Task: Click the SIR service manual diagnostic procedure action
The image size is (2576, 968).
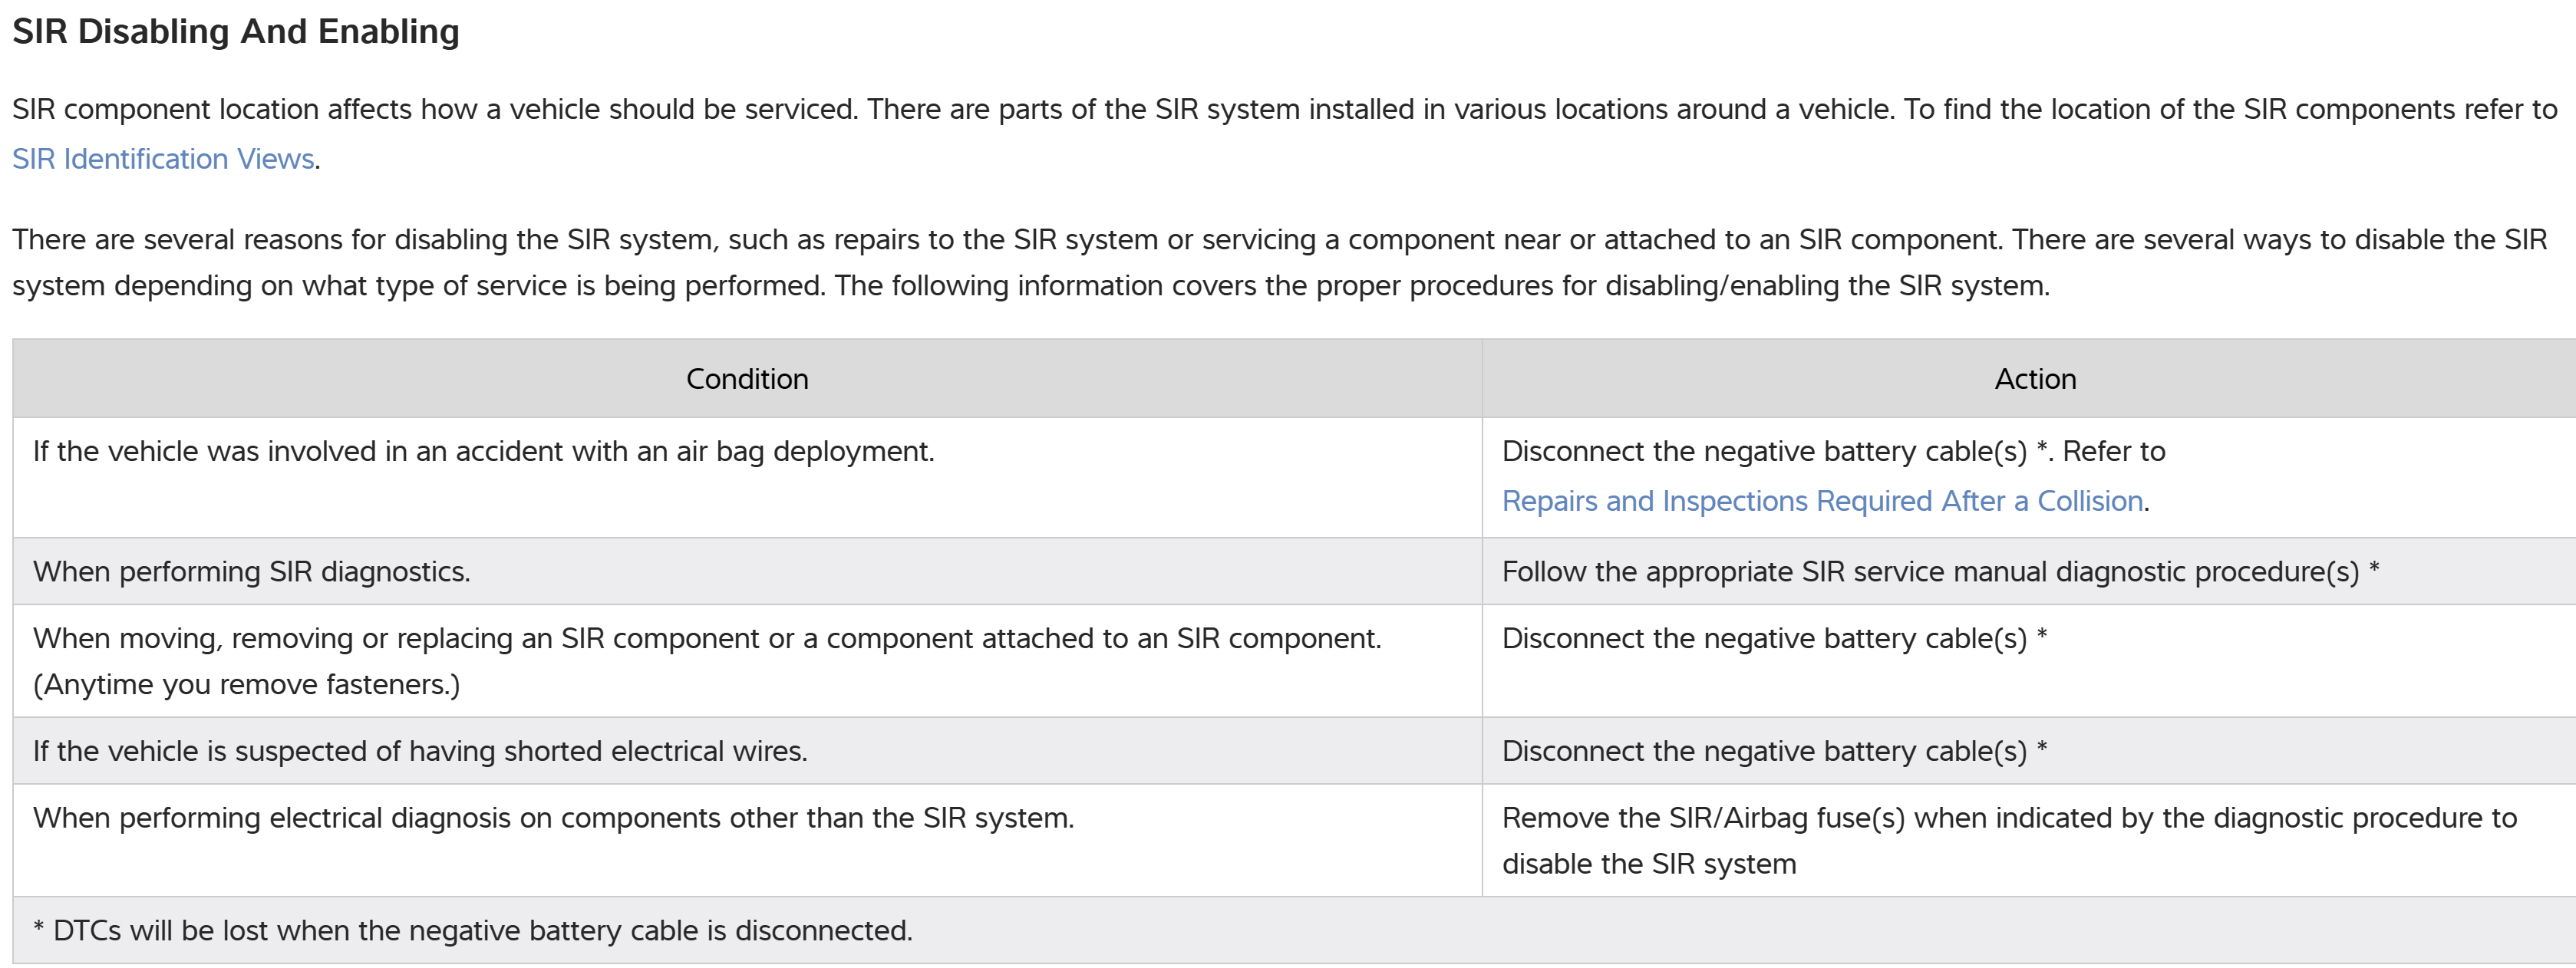Action: (1939, 572)
